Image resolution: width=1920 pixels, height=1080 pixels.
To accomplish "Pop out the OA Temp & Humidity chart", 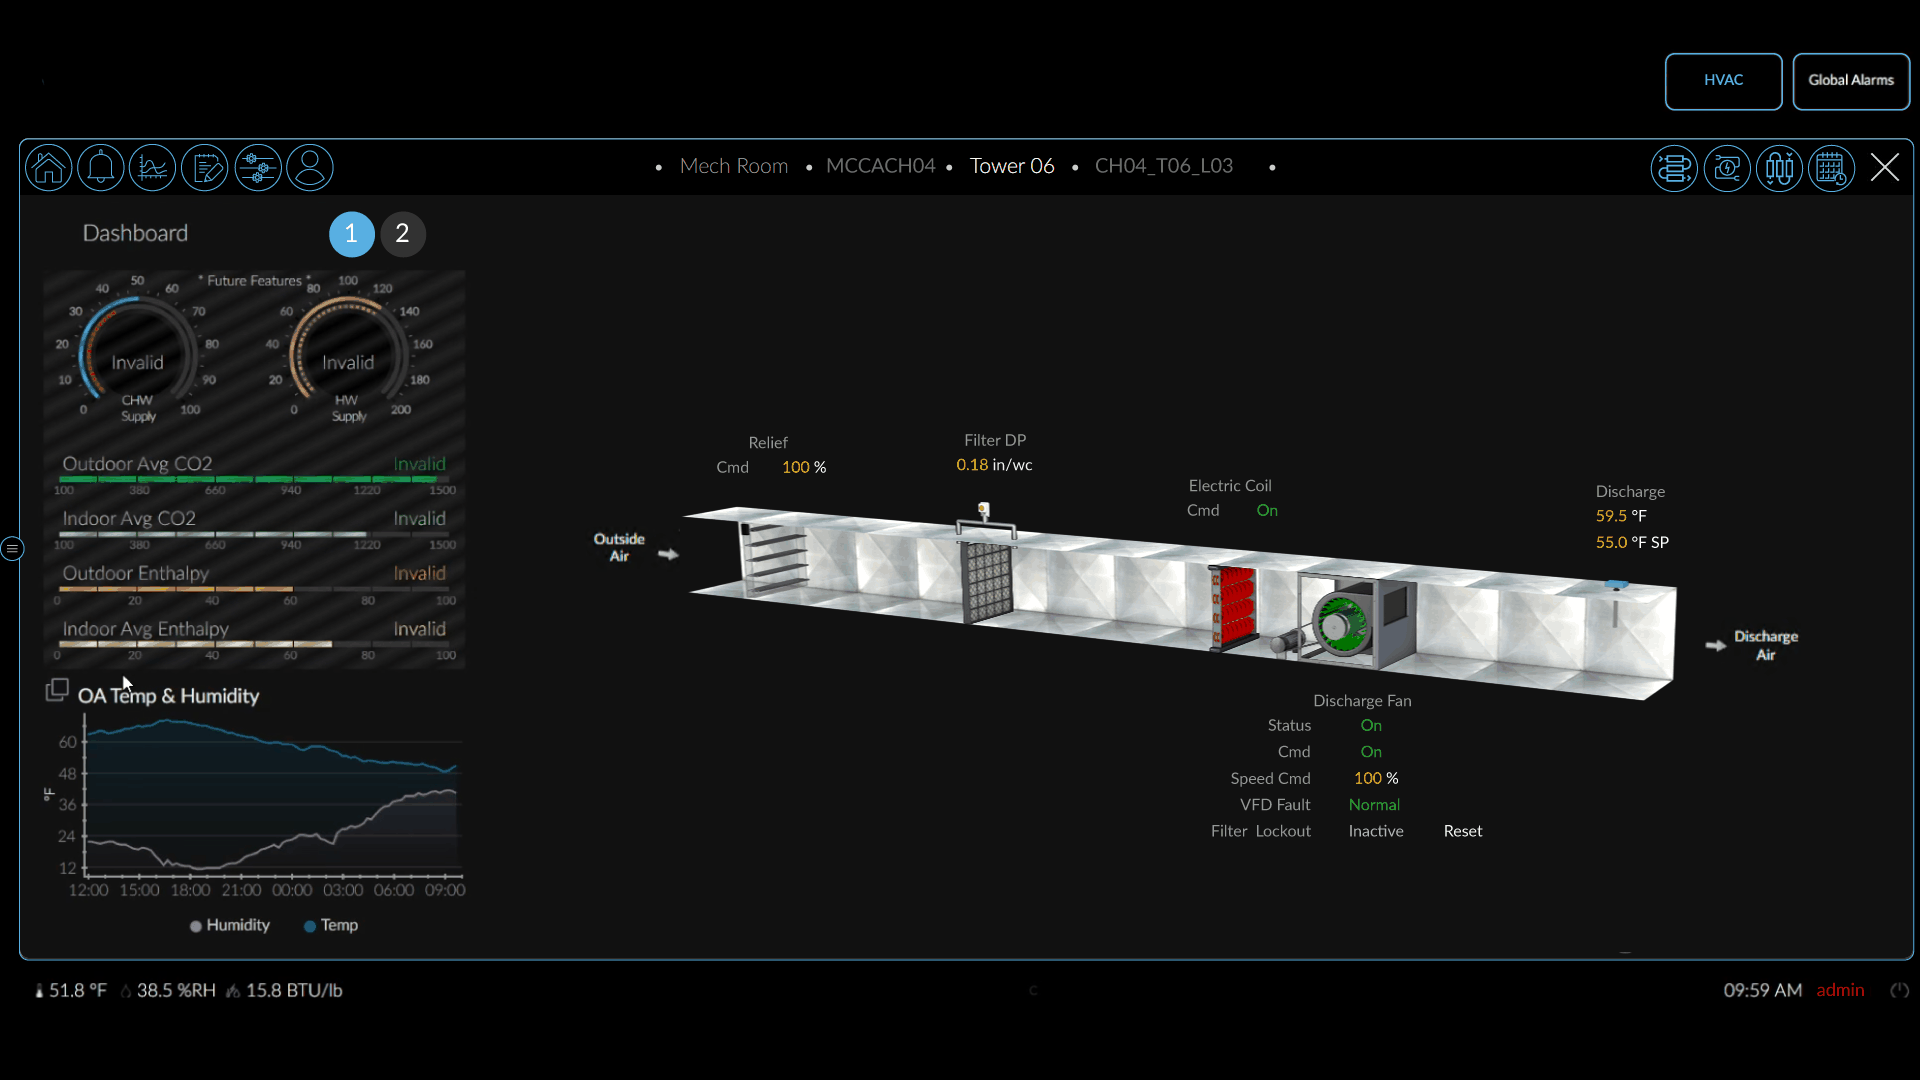I will pyautogui.click(x=57, y=690).
